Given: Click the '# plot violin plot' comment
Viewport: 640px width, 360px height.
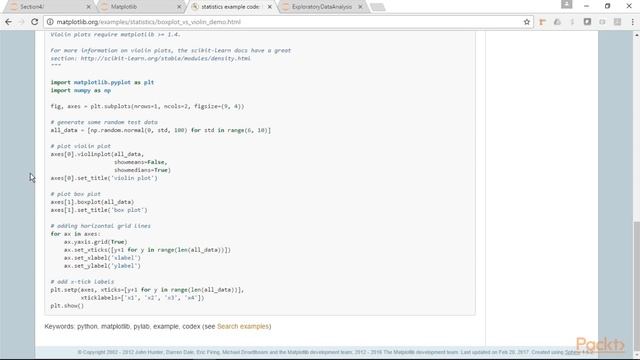Looking at the screenshot, I should (80, 146).
